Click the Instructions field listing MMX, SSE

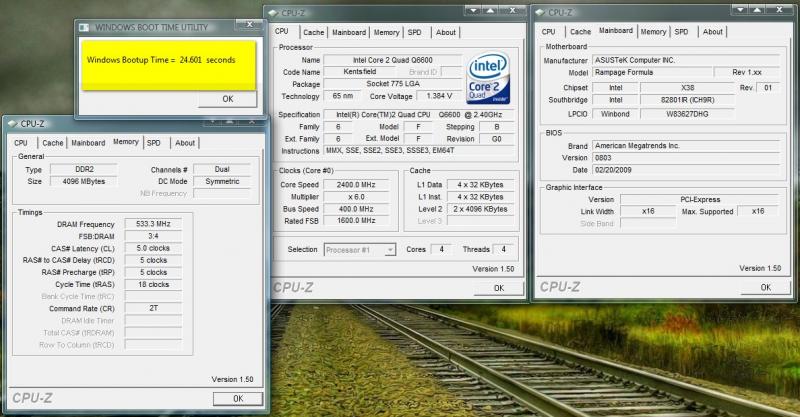tap(418, 151)
